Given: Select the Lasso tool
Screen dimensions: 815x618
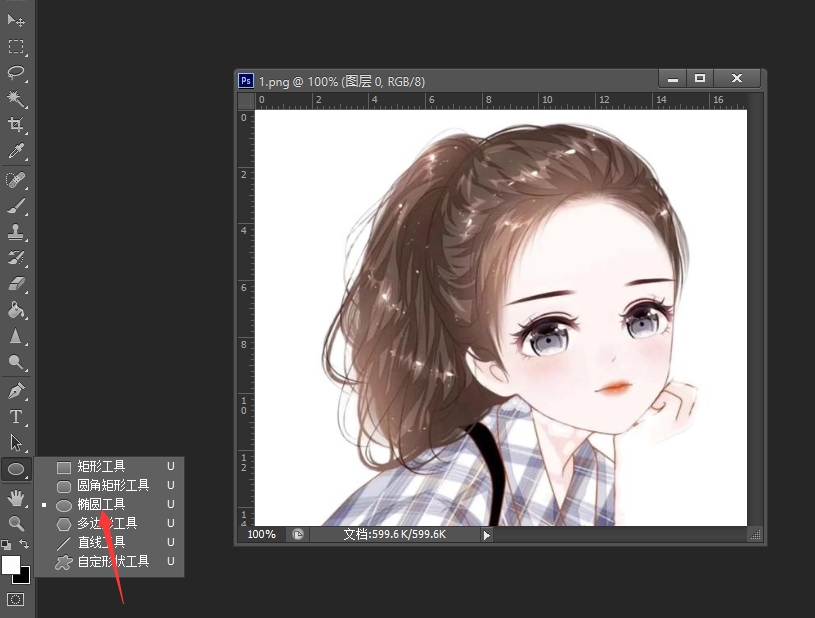Looking at the screenshot, I should (15, 72).
